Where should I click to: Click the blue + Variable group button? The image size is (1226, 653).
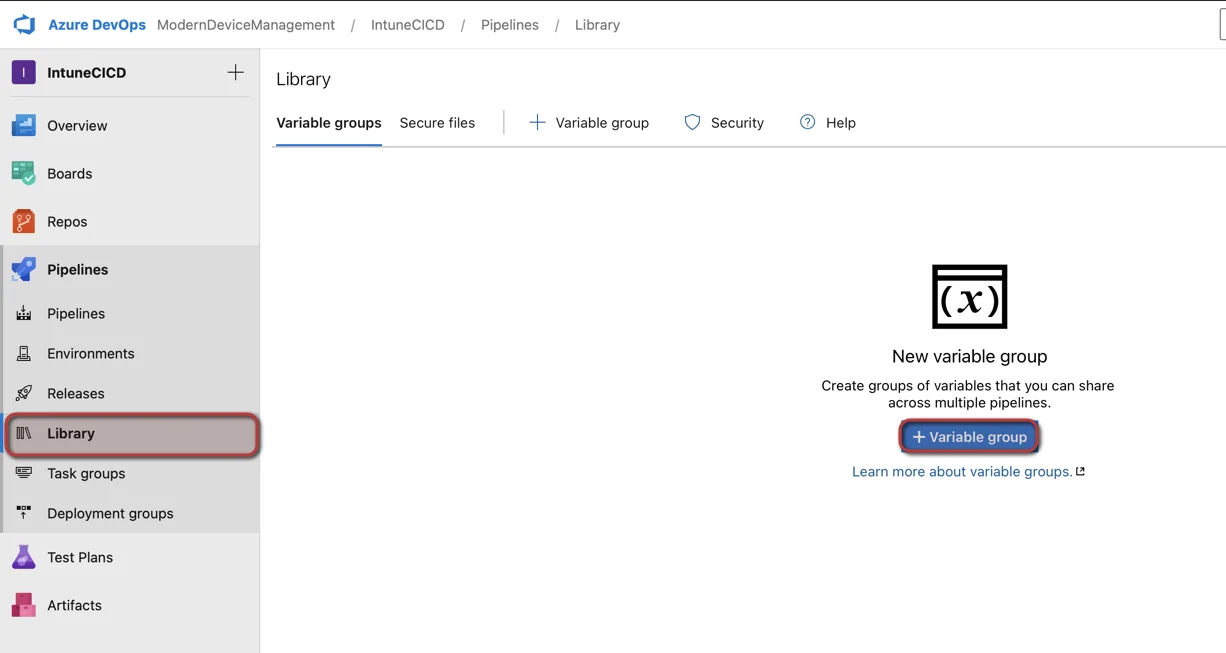(970, 437)
